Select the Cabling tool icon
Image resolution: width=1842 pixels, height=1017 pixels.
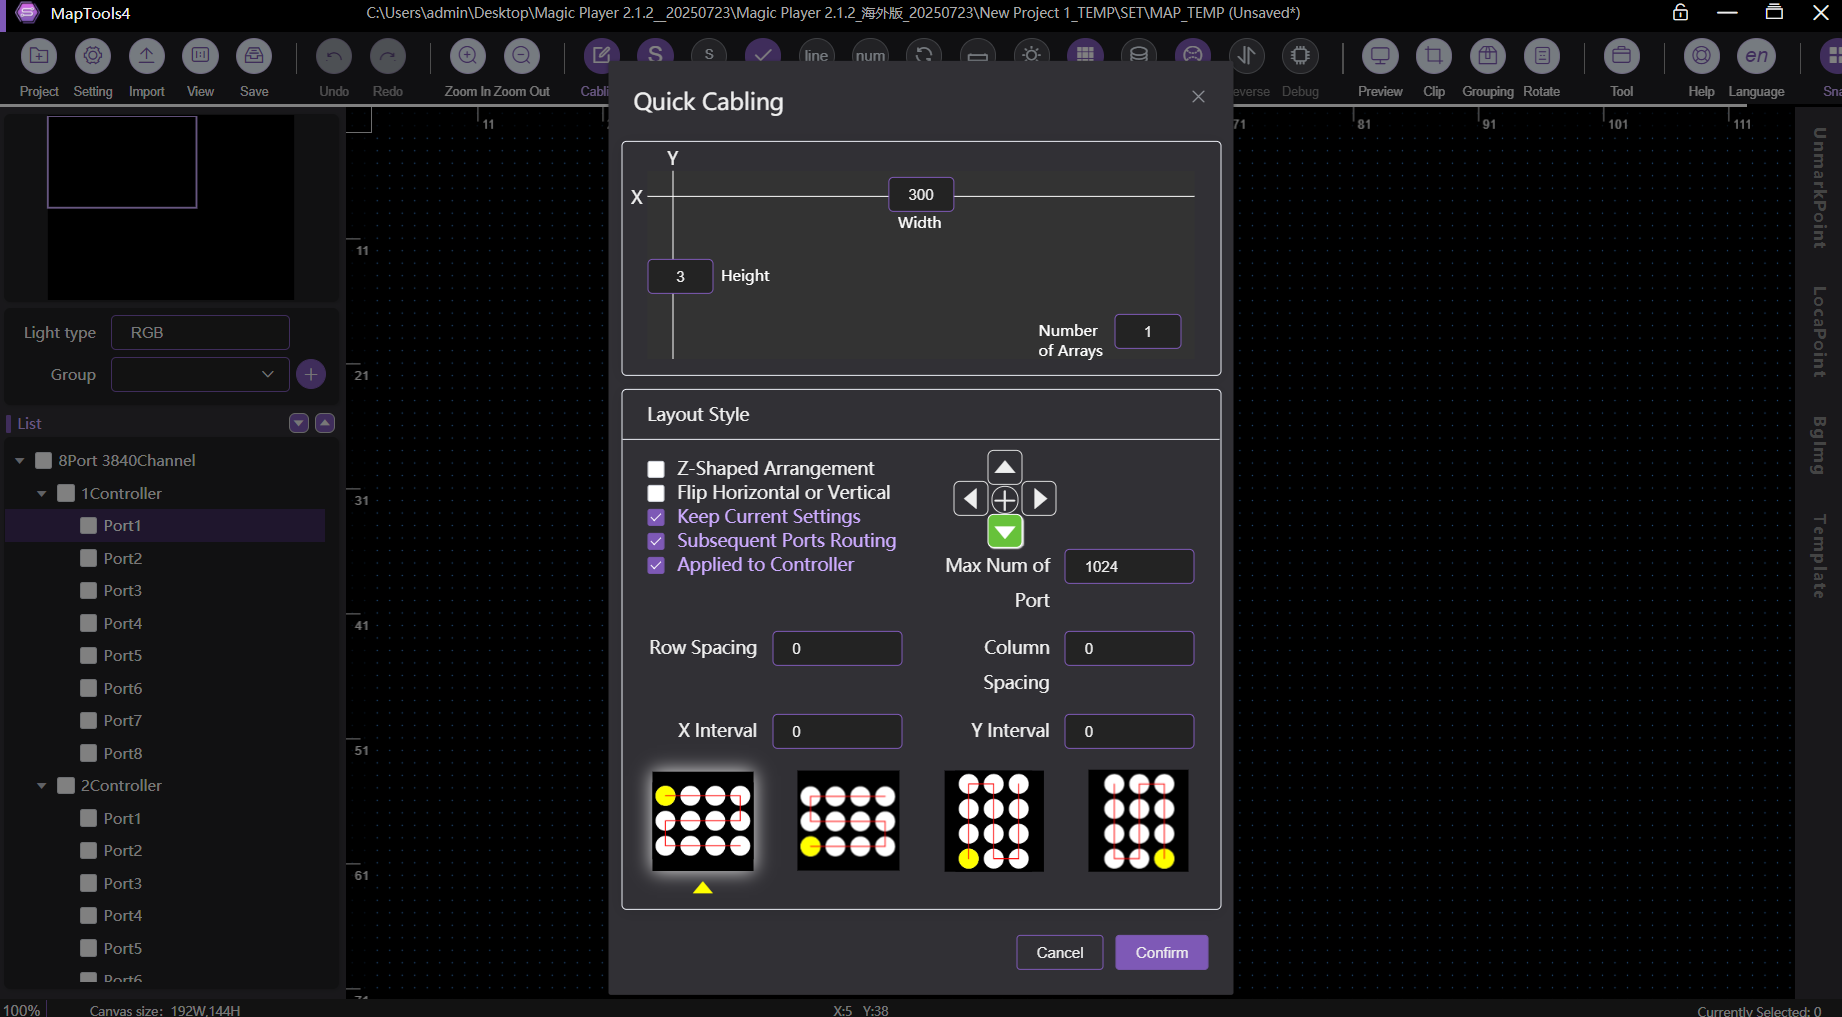601,56
